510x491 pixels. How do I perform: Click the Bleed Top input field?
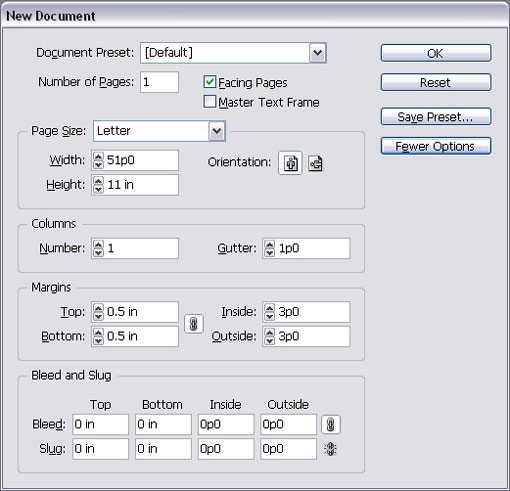pyautogui.click(x=100, y=424)
